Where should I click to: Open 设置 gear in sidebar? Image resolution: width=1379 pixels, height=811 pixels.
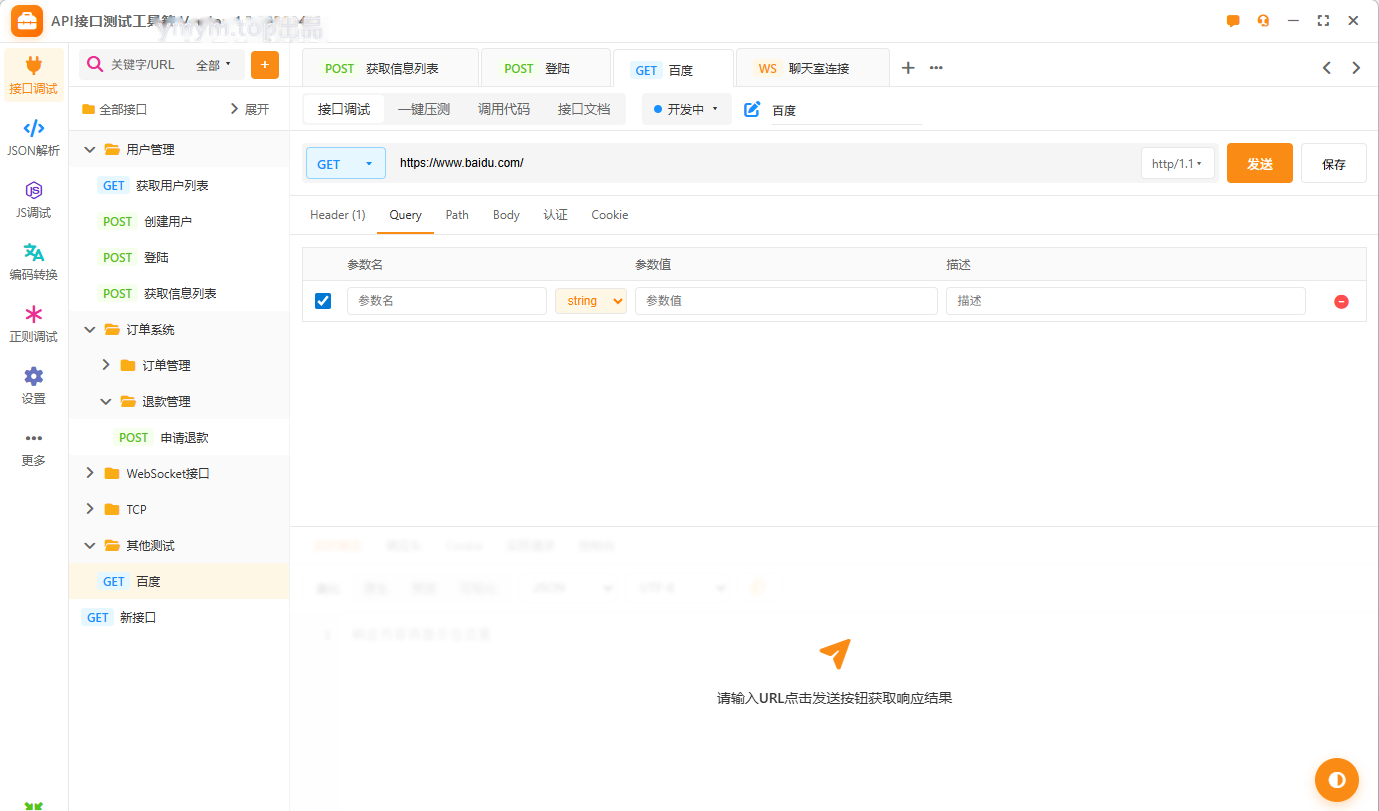point(34,386)
